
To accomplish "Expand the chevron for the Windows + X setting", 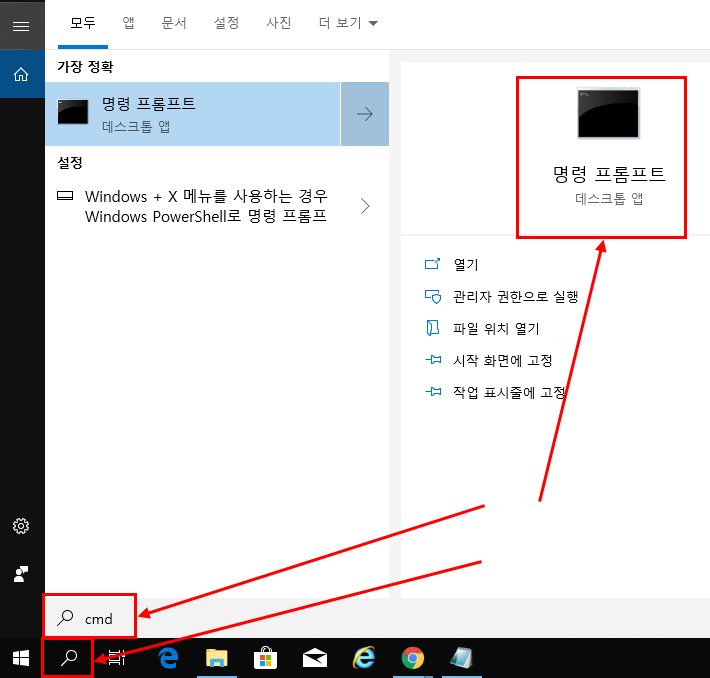I will tap(365, 206).
